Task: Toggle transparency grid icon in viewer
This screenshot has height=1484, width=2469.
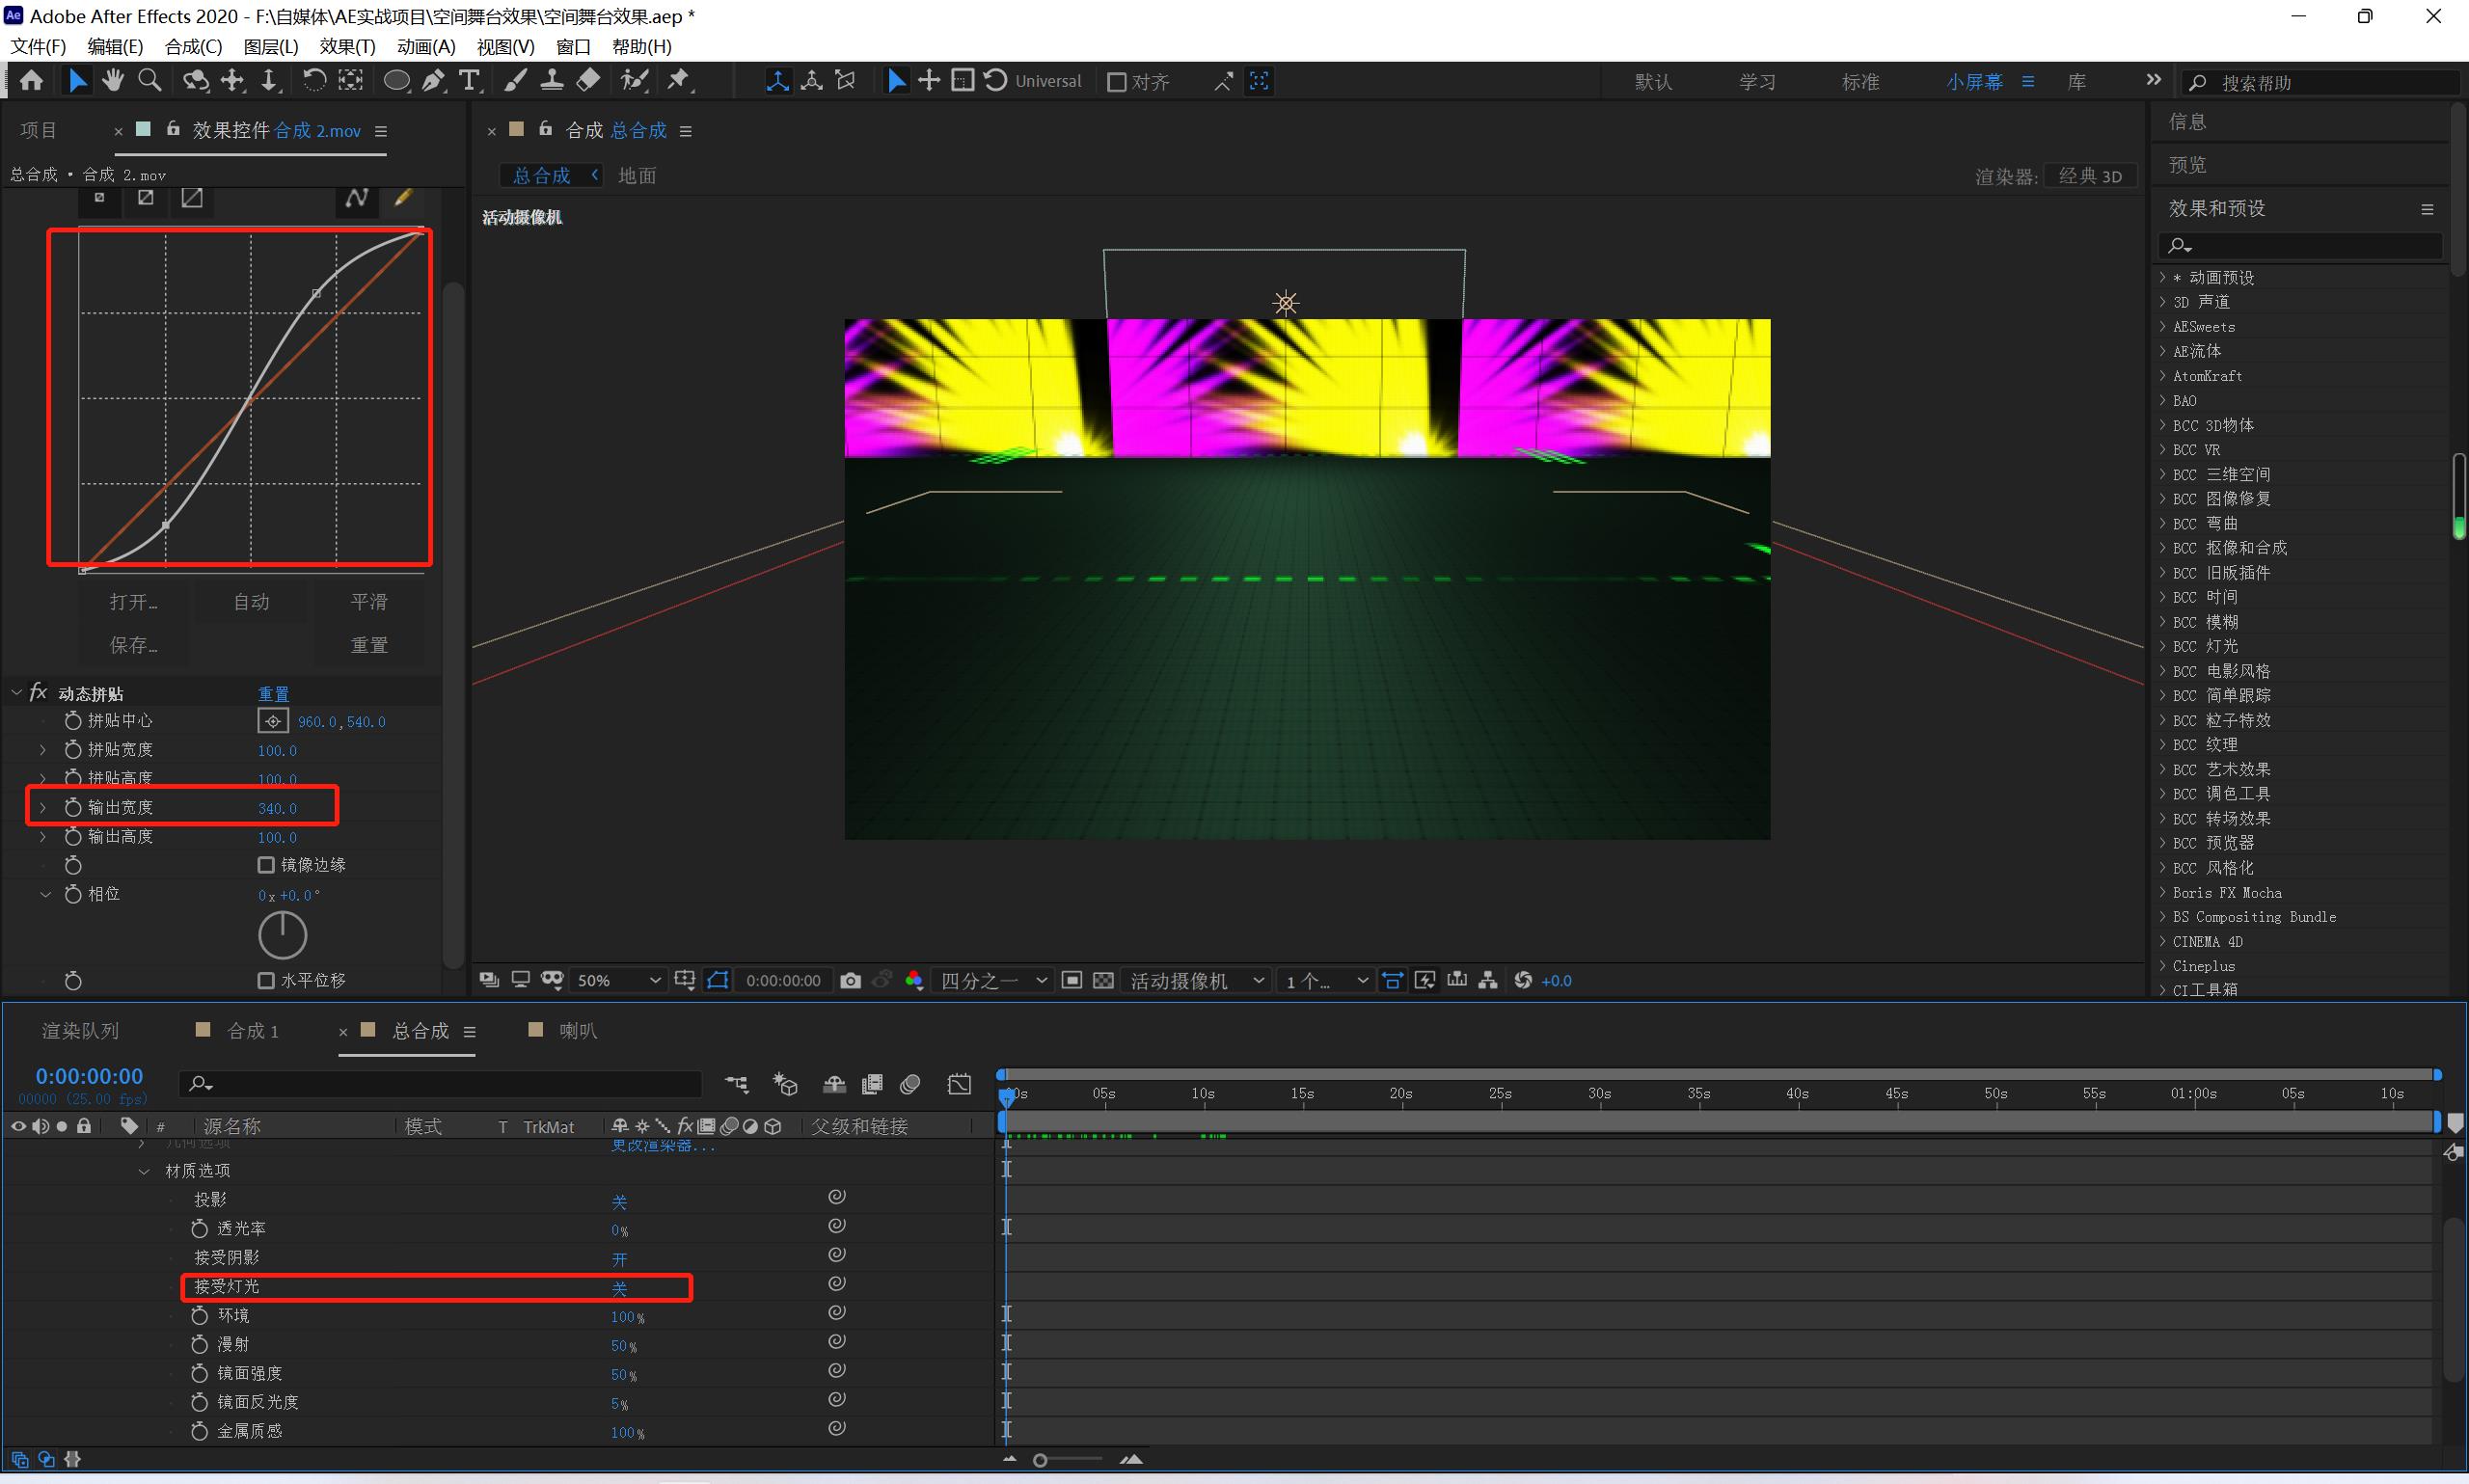Action: (1103, 981)
